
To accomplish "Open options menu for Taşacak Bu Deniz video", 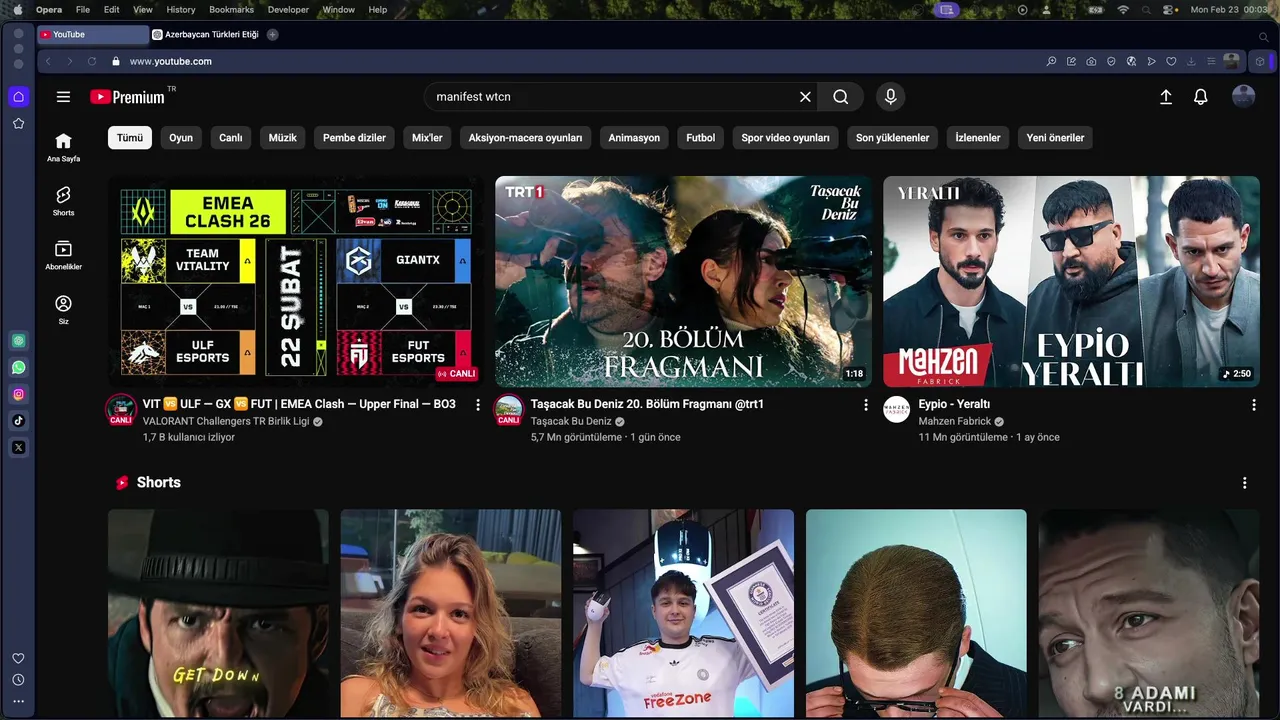I will [866, 405].
